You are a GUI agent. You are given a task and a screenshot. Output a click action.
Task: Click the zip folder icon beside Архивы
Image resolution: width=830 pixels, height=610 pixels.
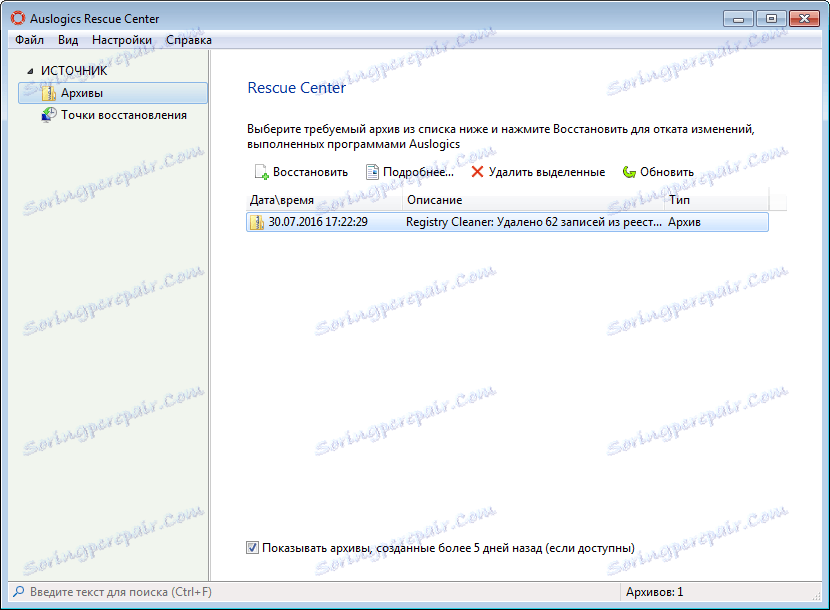coord(49,93)
